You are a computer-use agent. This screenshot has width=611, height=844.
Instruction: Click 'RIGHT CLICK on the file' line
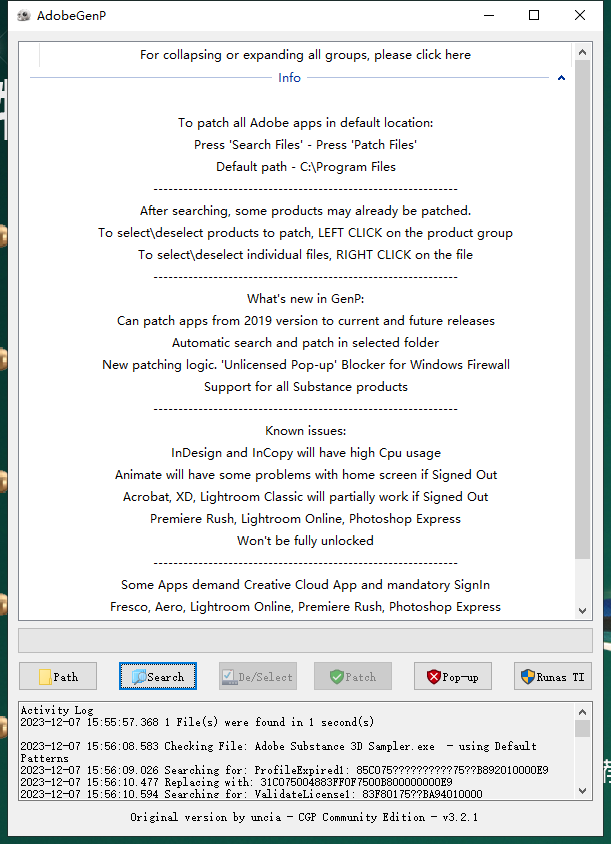(305, 255)
